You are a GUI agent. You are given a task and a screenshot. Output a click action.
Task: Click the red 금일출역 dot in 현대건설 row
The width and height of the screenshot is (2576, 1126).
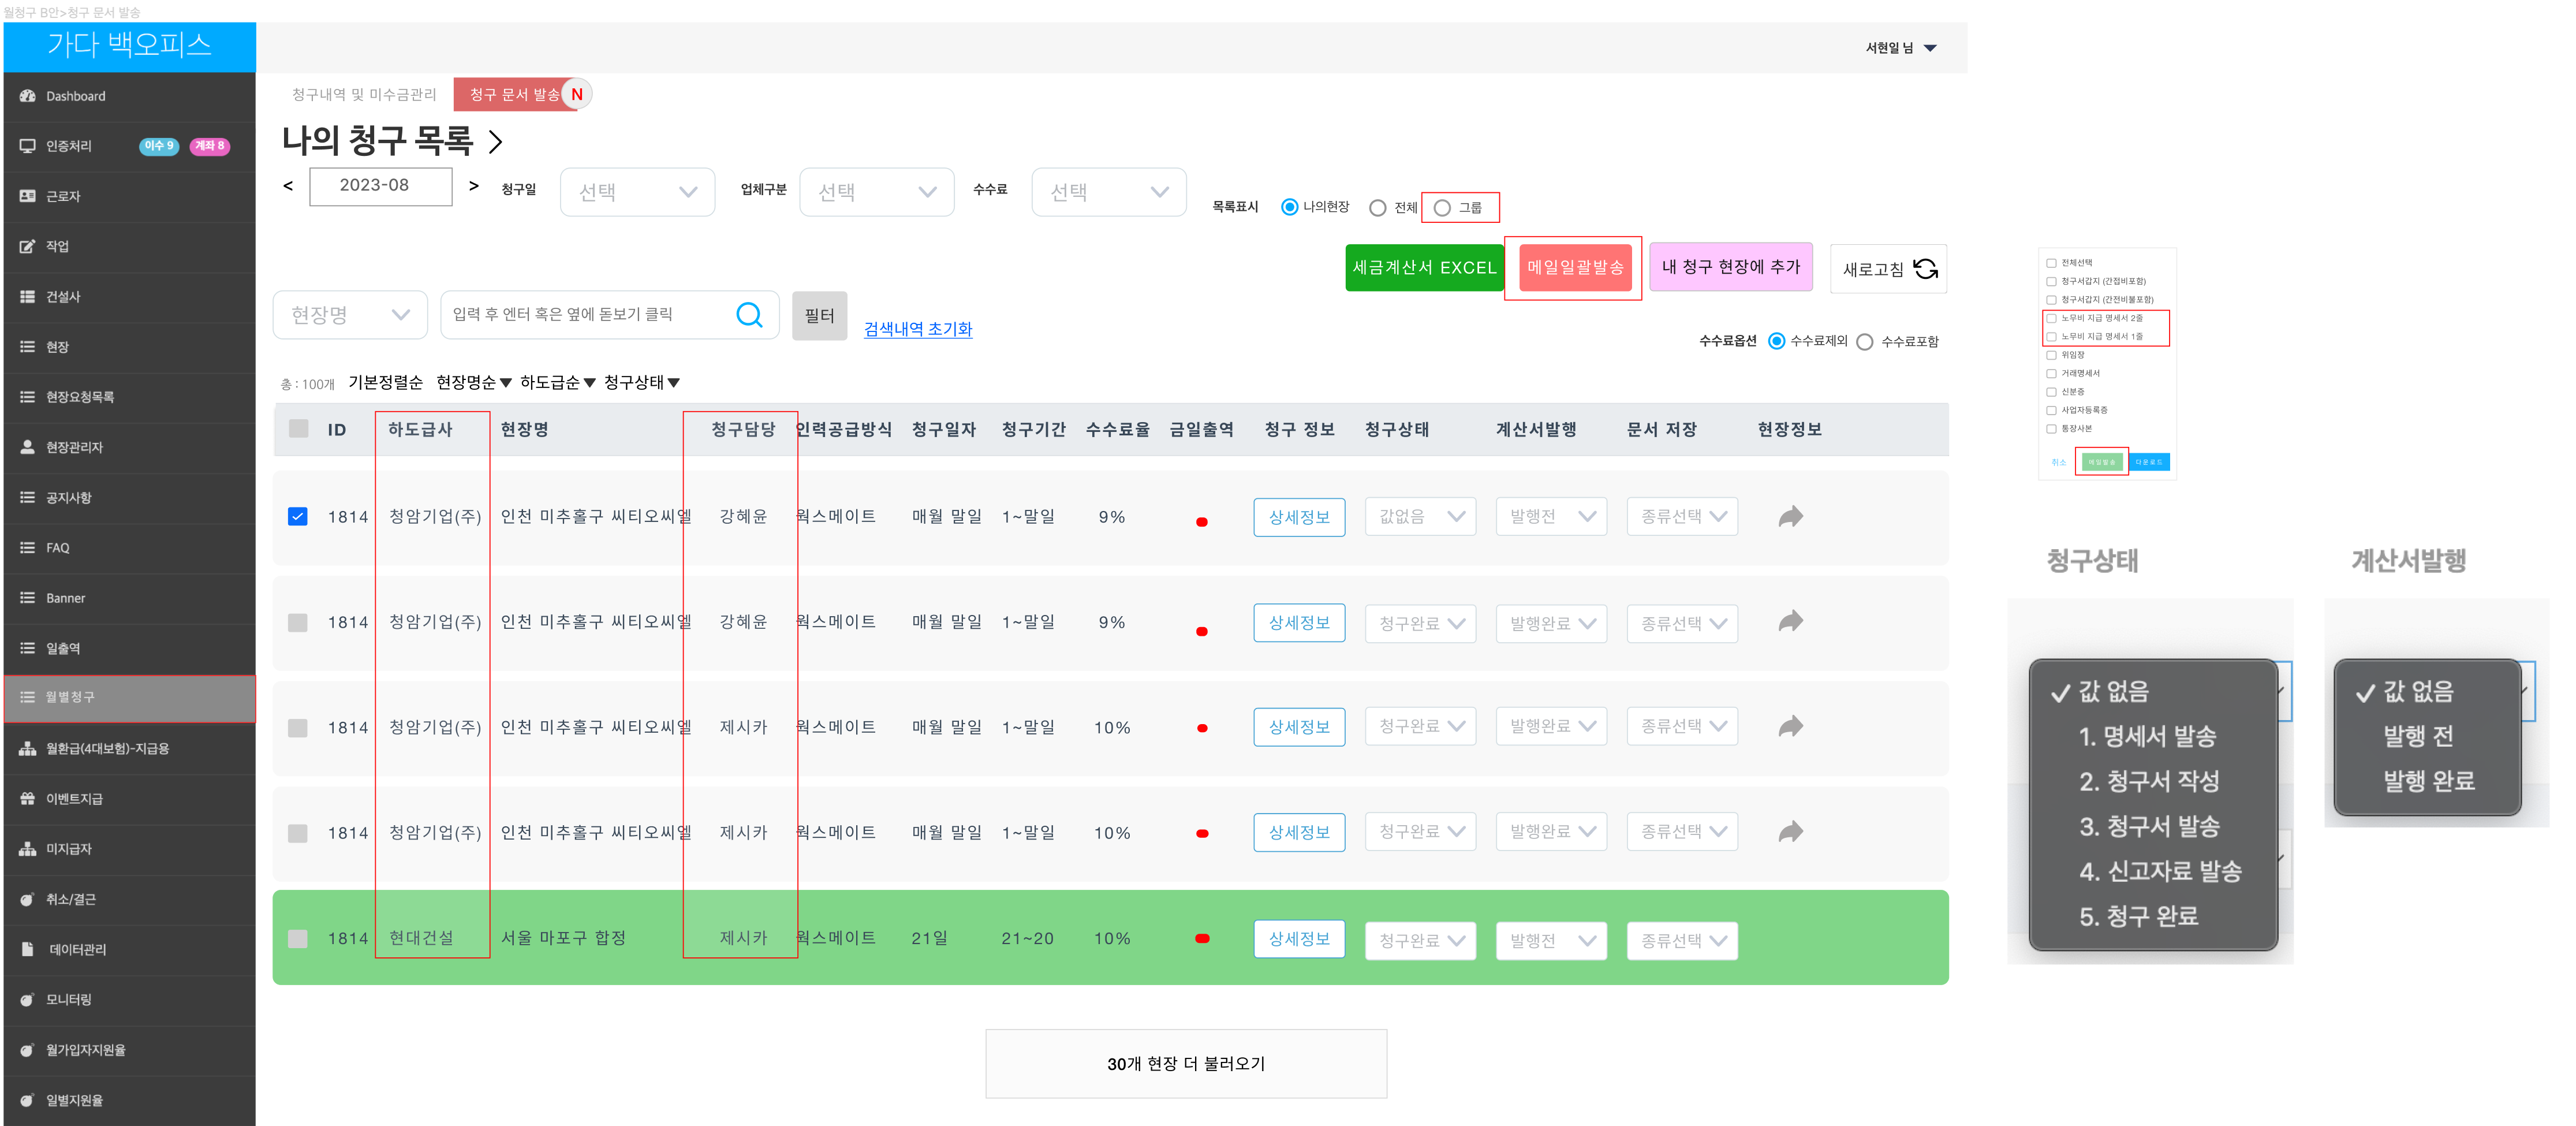[x=1202, y=938]
